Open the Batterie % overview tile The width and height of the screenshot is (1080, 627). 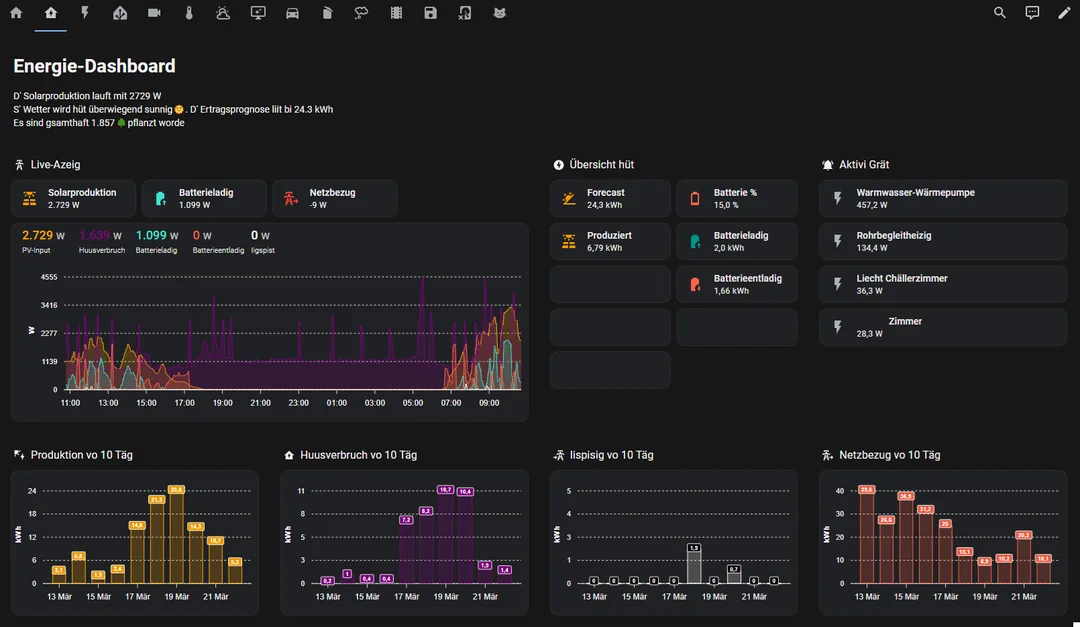click(736, 198)
